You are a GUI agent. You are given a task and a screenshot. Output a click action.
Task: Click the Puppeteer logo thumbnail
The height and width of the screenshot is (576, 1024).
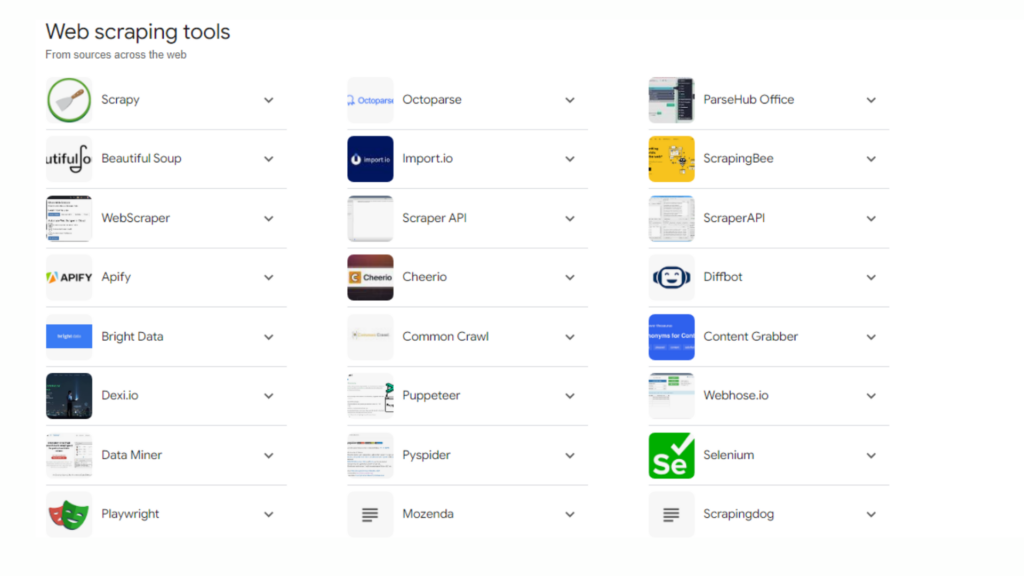(x=370, y=395)
